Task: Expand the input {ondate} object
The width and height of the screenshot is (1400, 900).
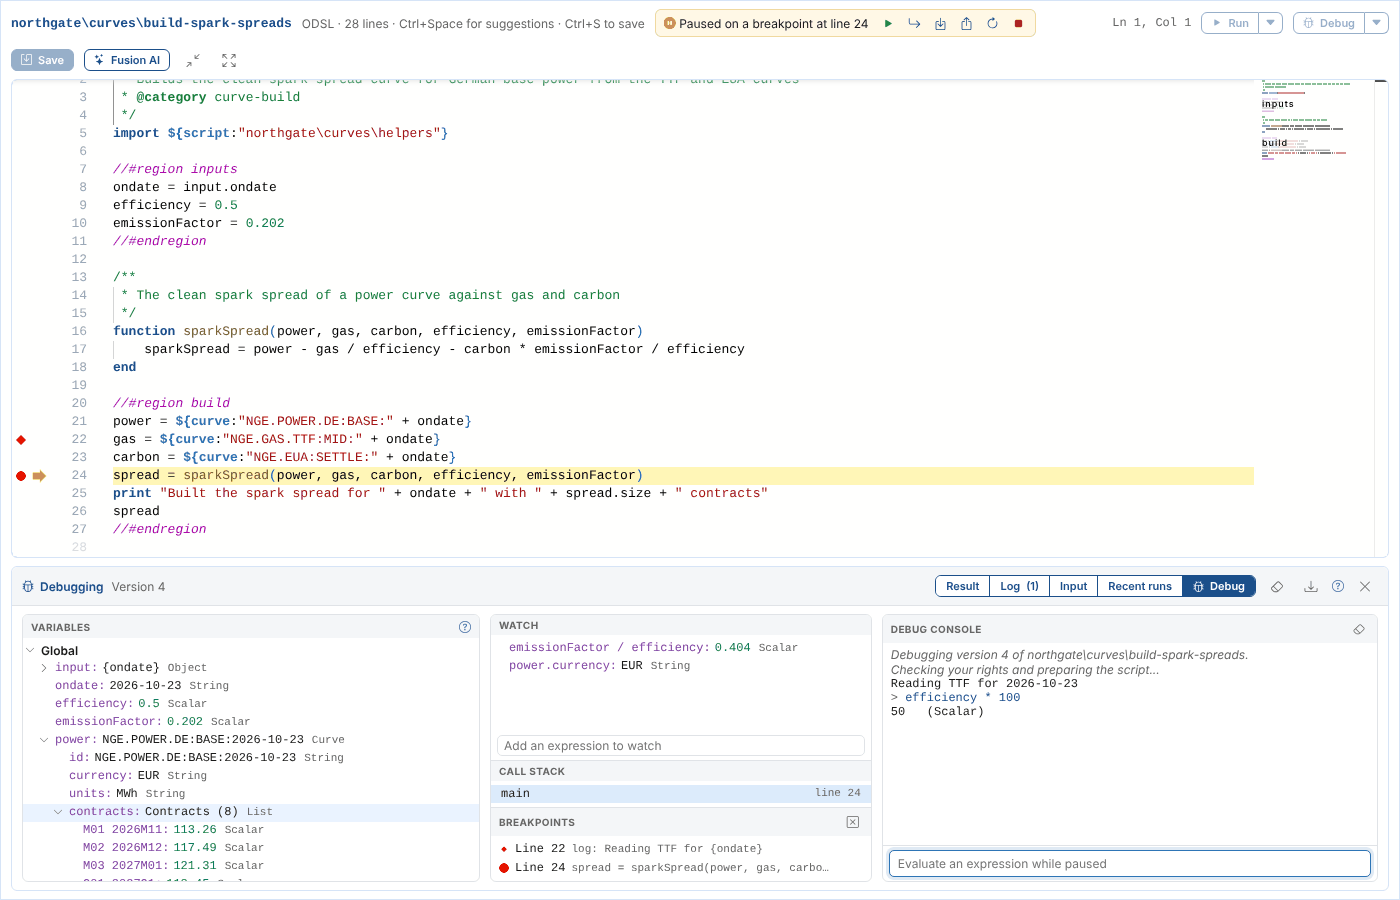Action: coord(44,668)
